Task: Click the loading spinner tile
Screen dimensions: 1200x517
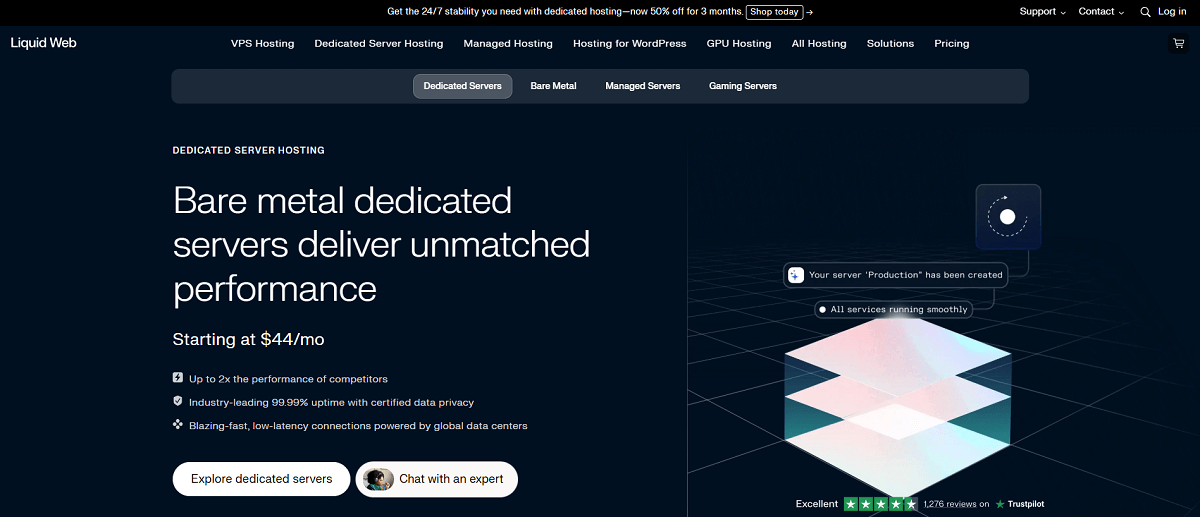Action: 1008,216
